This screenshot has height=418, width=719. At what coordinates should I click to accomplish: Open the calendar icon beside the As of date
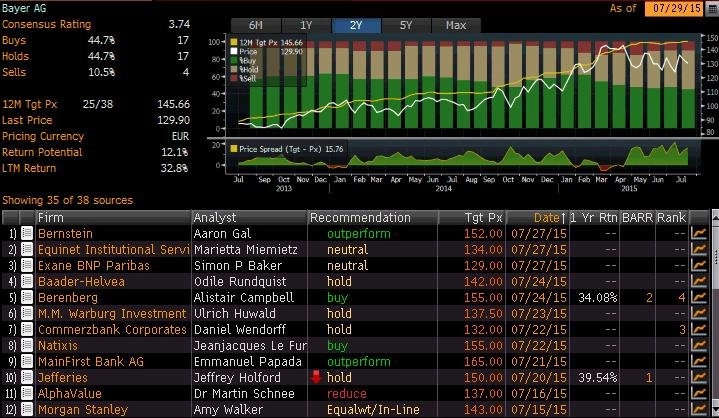[x=712, y=9]
